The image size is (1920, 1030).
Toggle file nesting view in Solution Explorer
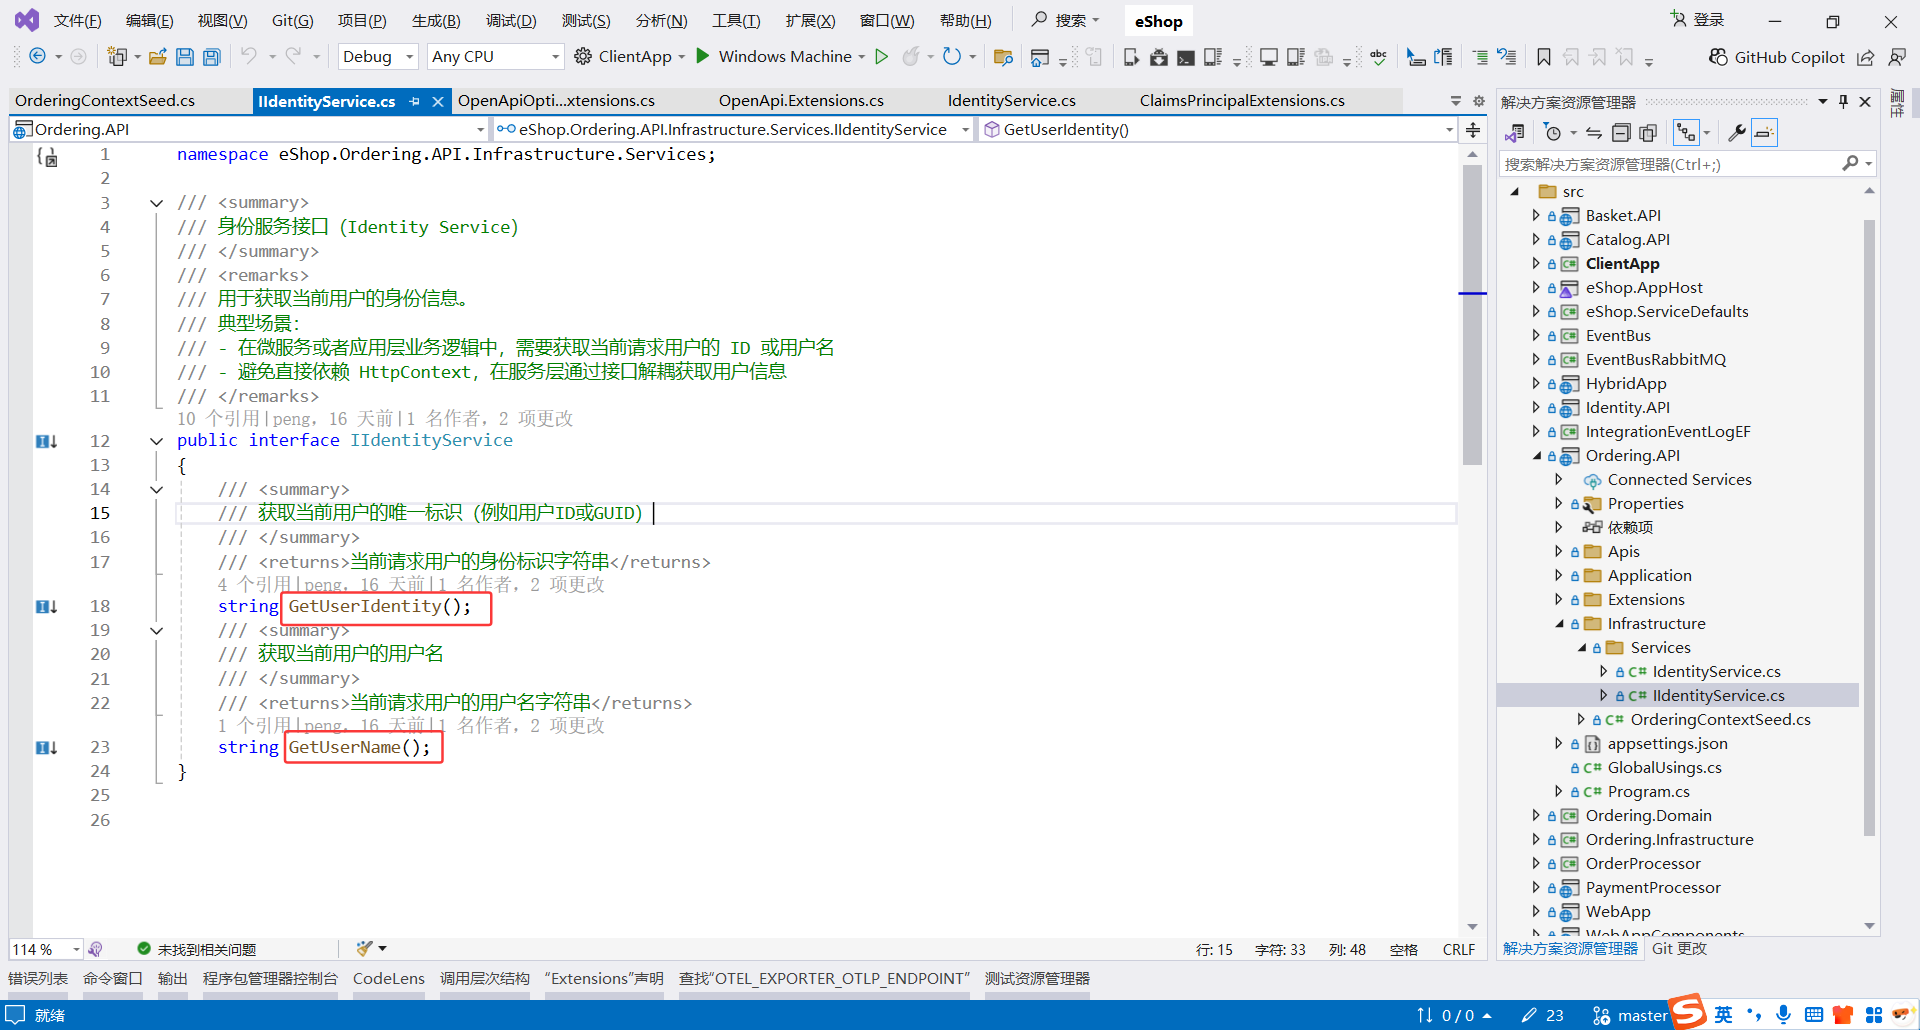coord(1687,133)
